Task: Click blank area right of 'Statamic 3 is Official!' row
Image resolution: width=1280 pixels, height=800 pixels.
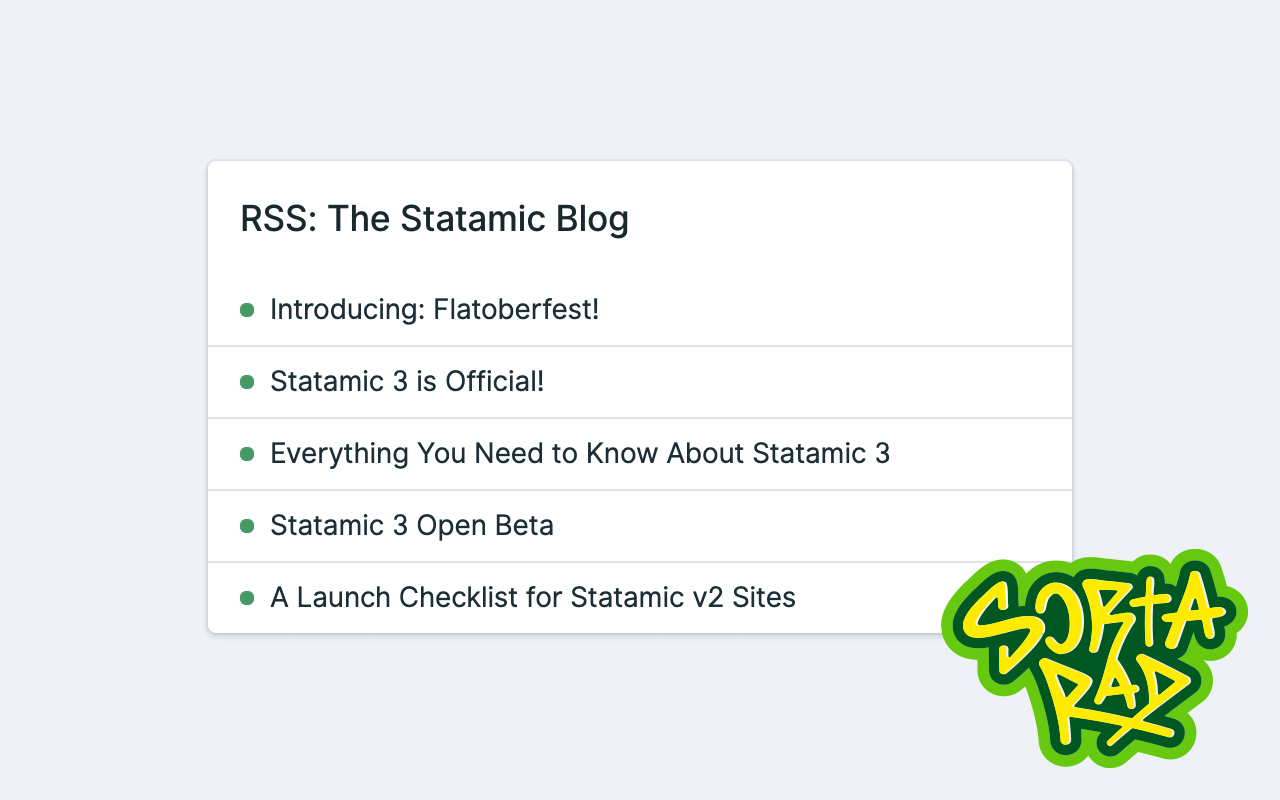Action: pyautogui.click(x=810, y=382)
